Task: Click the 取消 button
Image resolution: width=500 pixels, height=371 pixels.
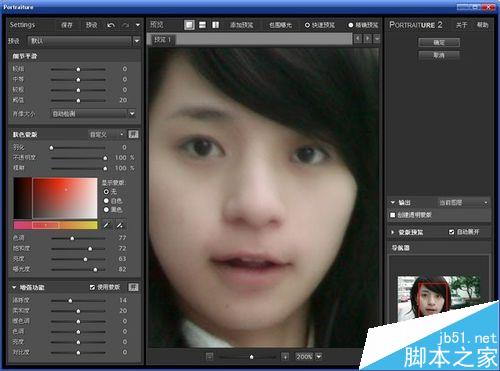Action: tap(439, 55)
